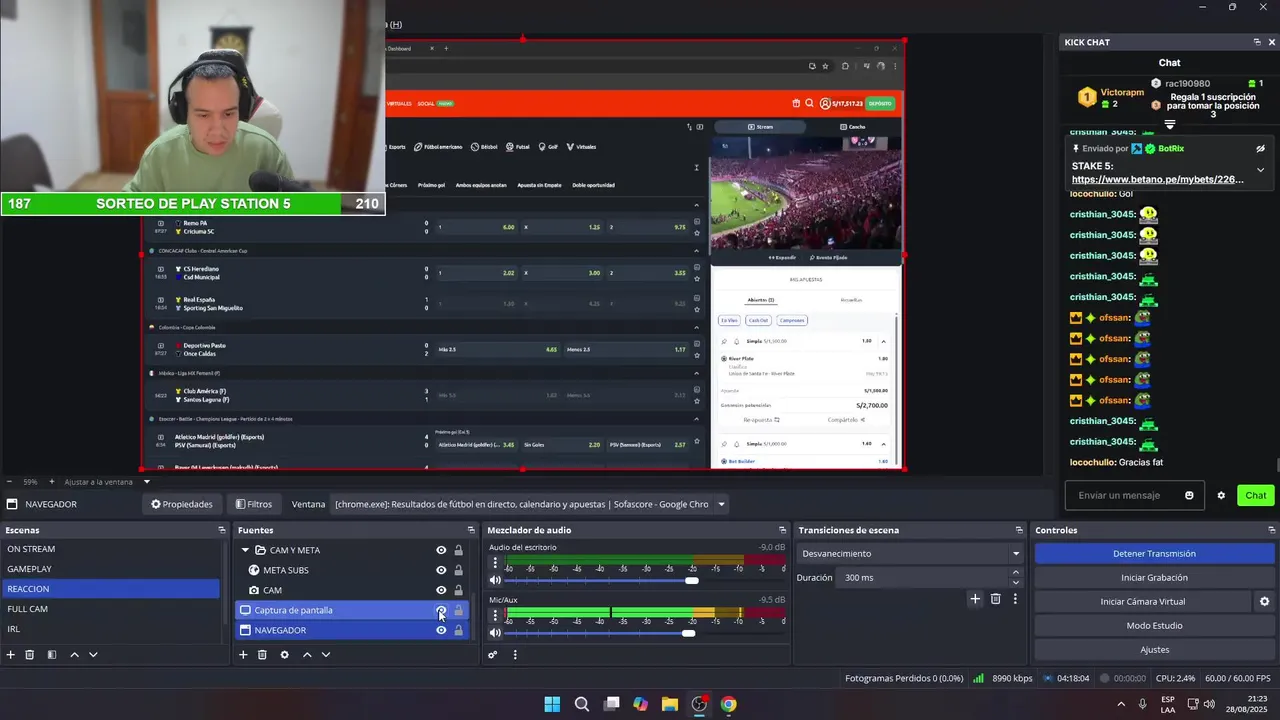Select the FULL CAM scene
Image resolution: width=1280 pixels, height=720 pixels.
110,609
